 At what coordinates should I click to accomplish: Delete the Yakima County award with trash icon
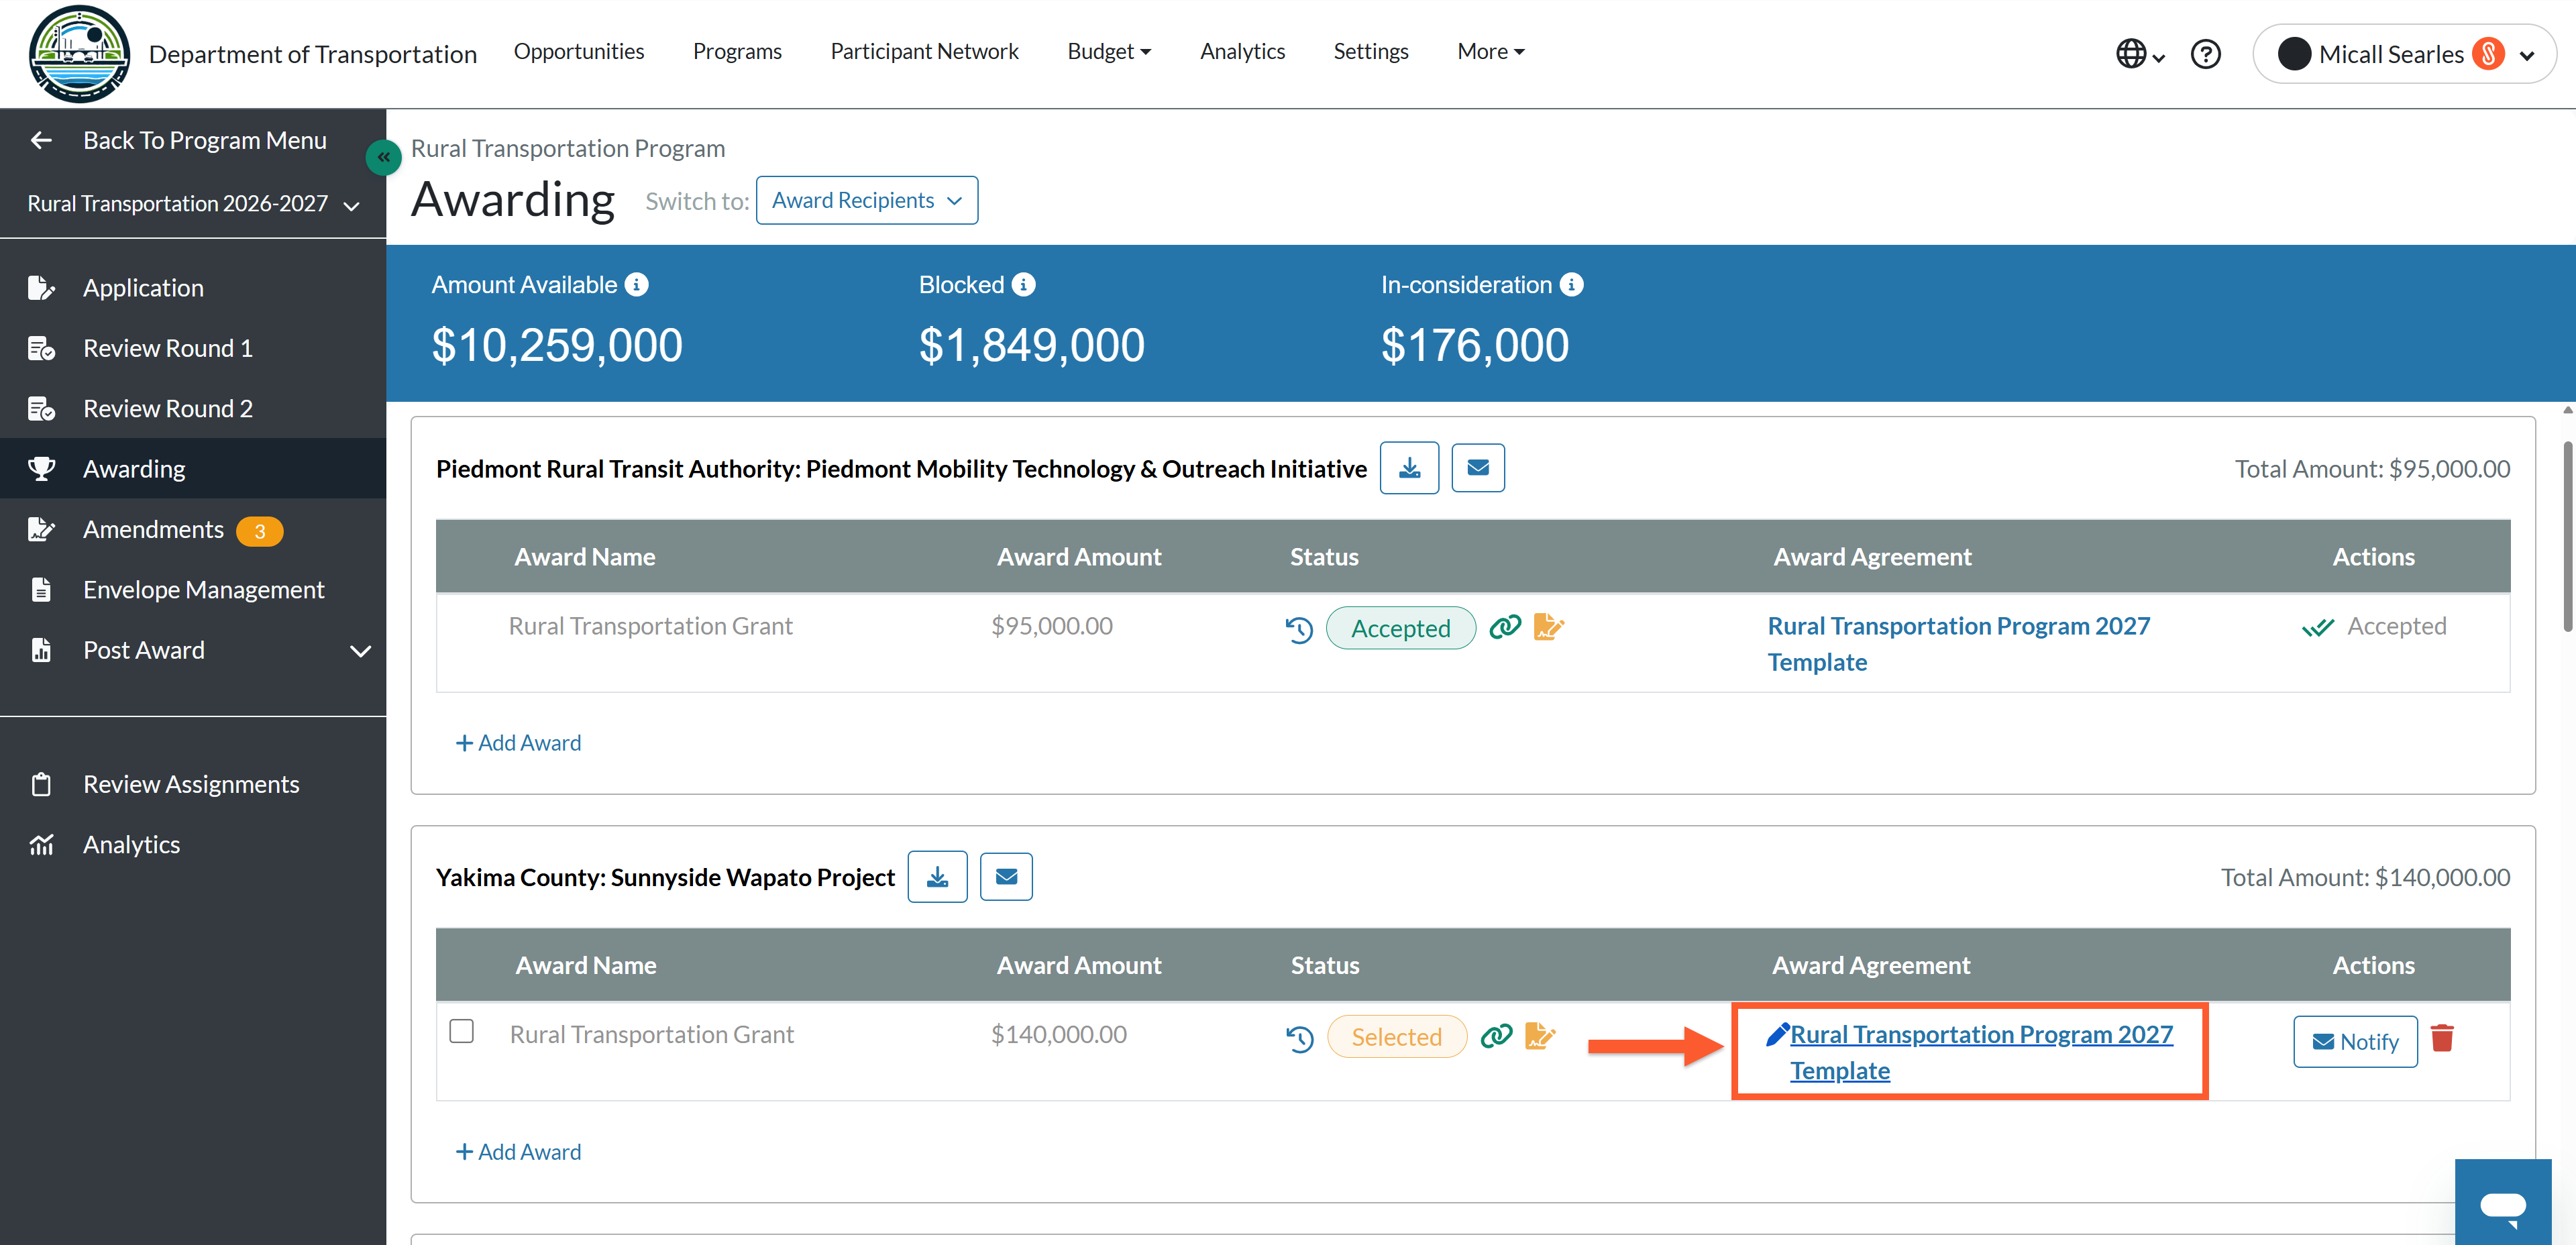(2441, 1038)
